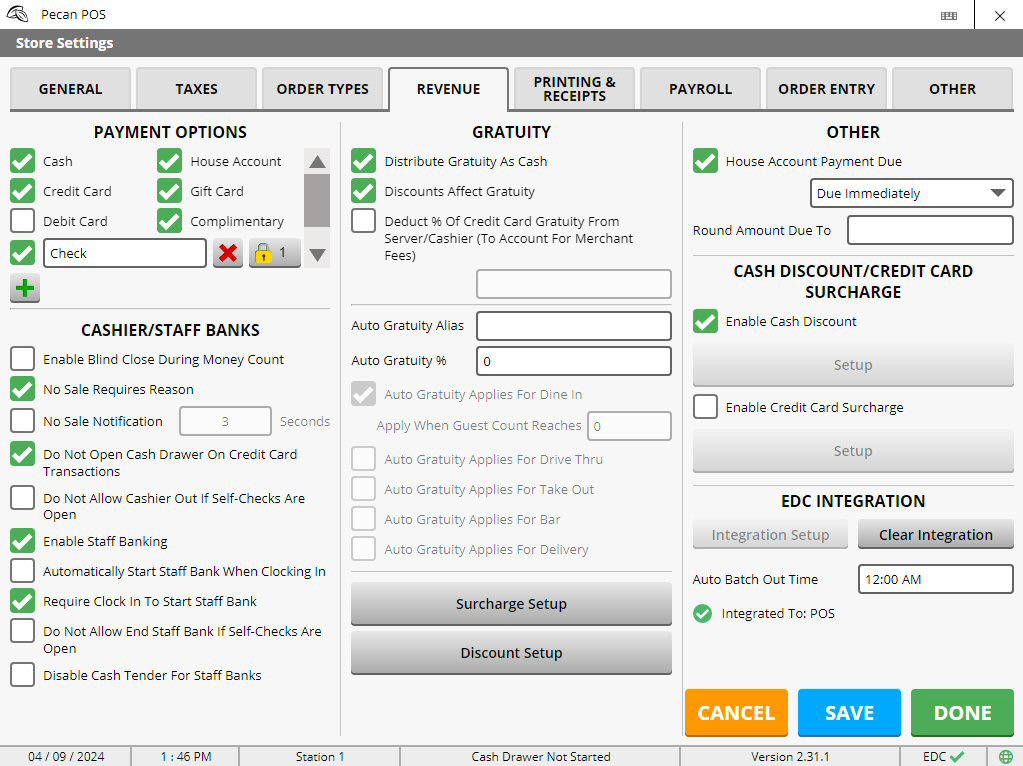Toggle the Enable Cash Discount checkbox
Image resolution: width=1023 pixels, height=766 pixels.
[705, 321]
